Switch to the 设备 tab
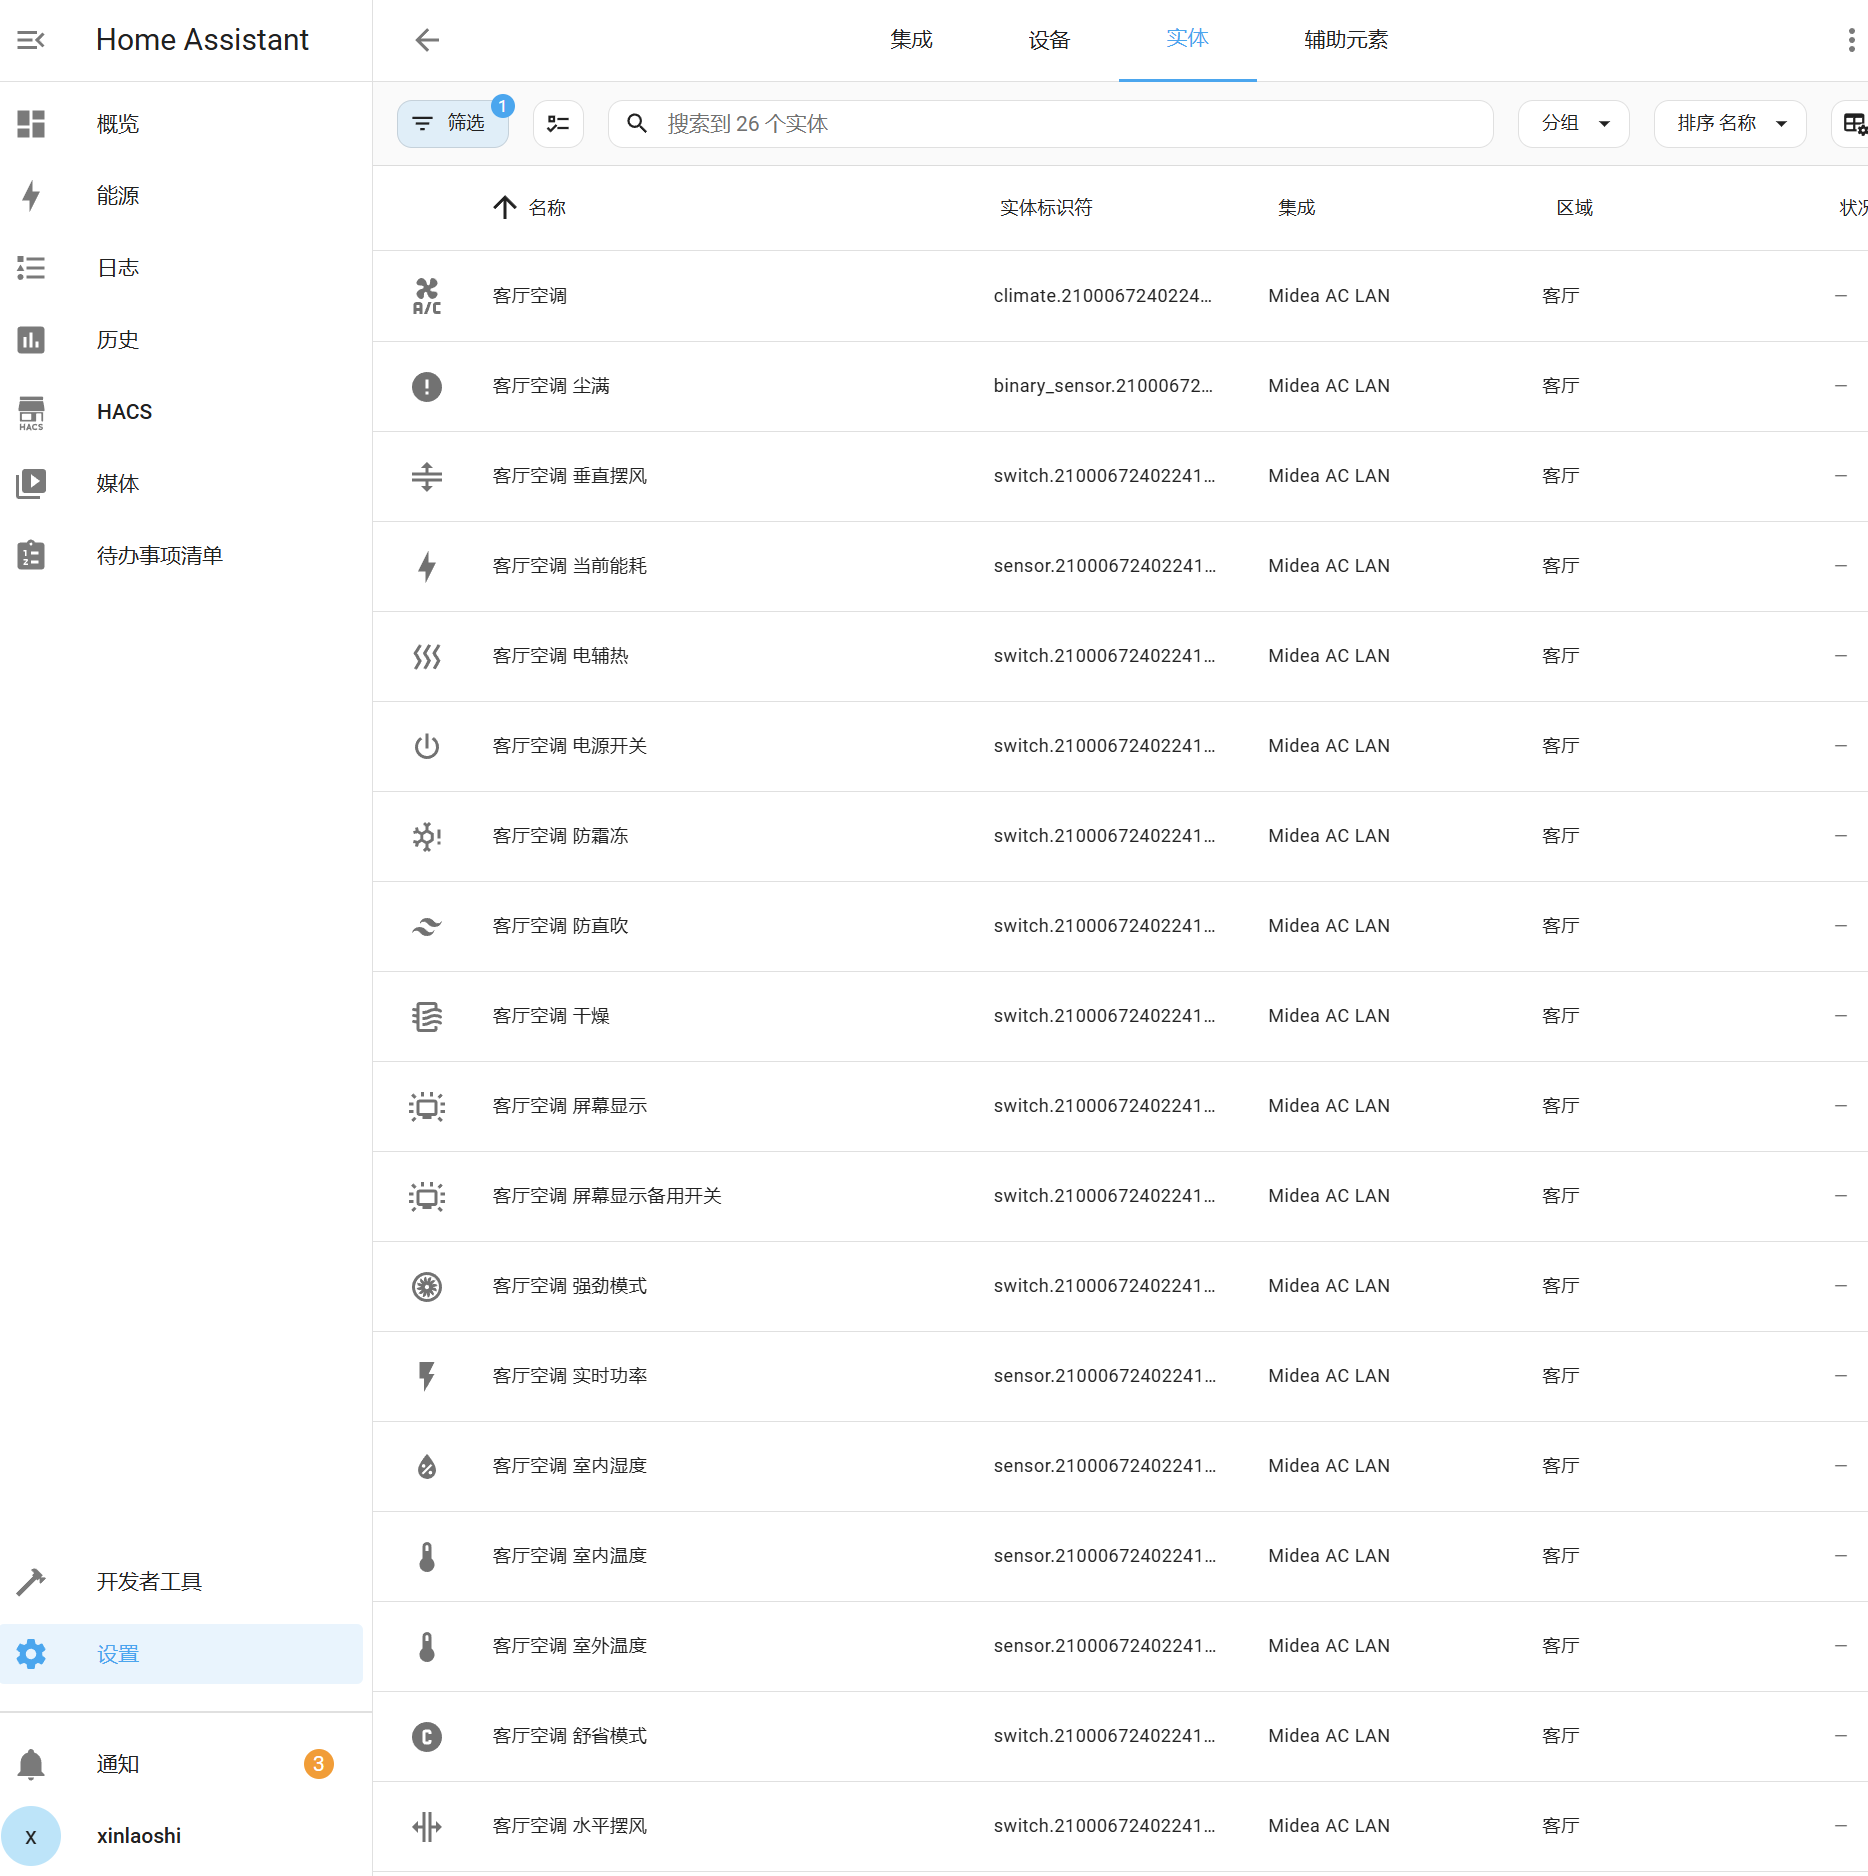The height and width of the screenshot is (1876, 1868). 1049,40
